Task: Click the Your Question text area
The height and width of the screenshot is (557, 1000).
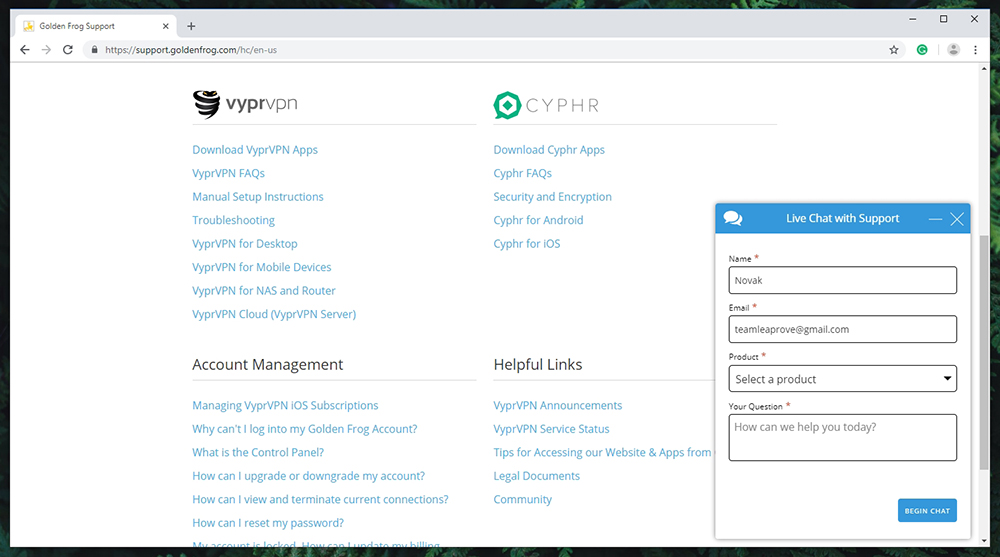Action: (842, 438)
